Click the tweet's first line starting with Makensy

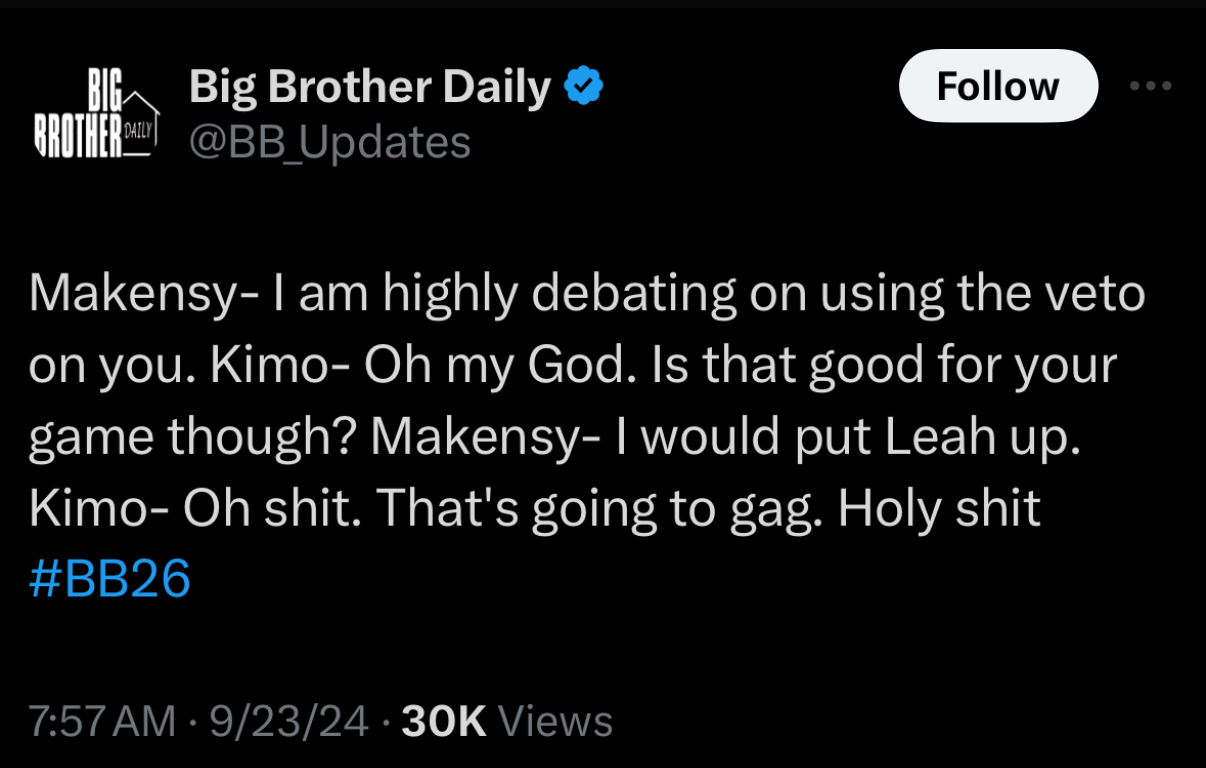[587, 294]
